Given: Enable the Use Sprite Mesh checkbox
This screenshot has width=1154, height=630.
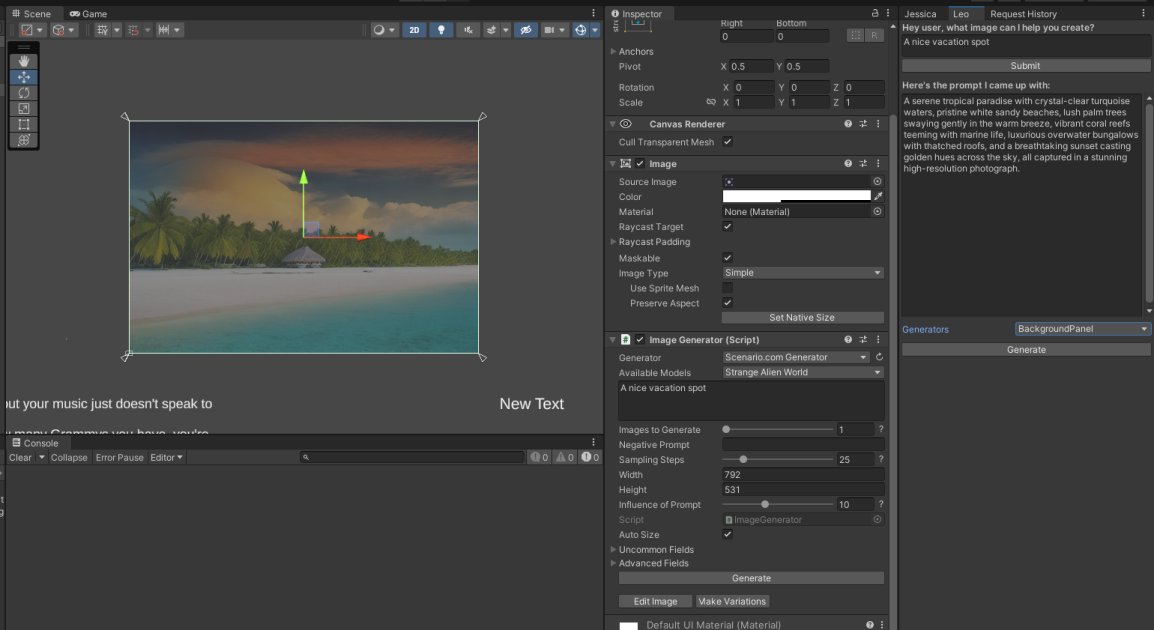Looking at the screenshot, I should (x=727, y=288).
